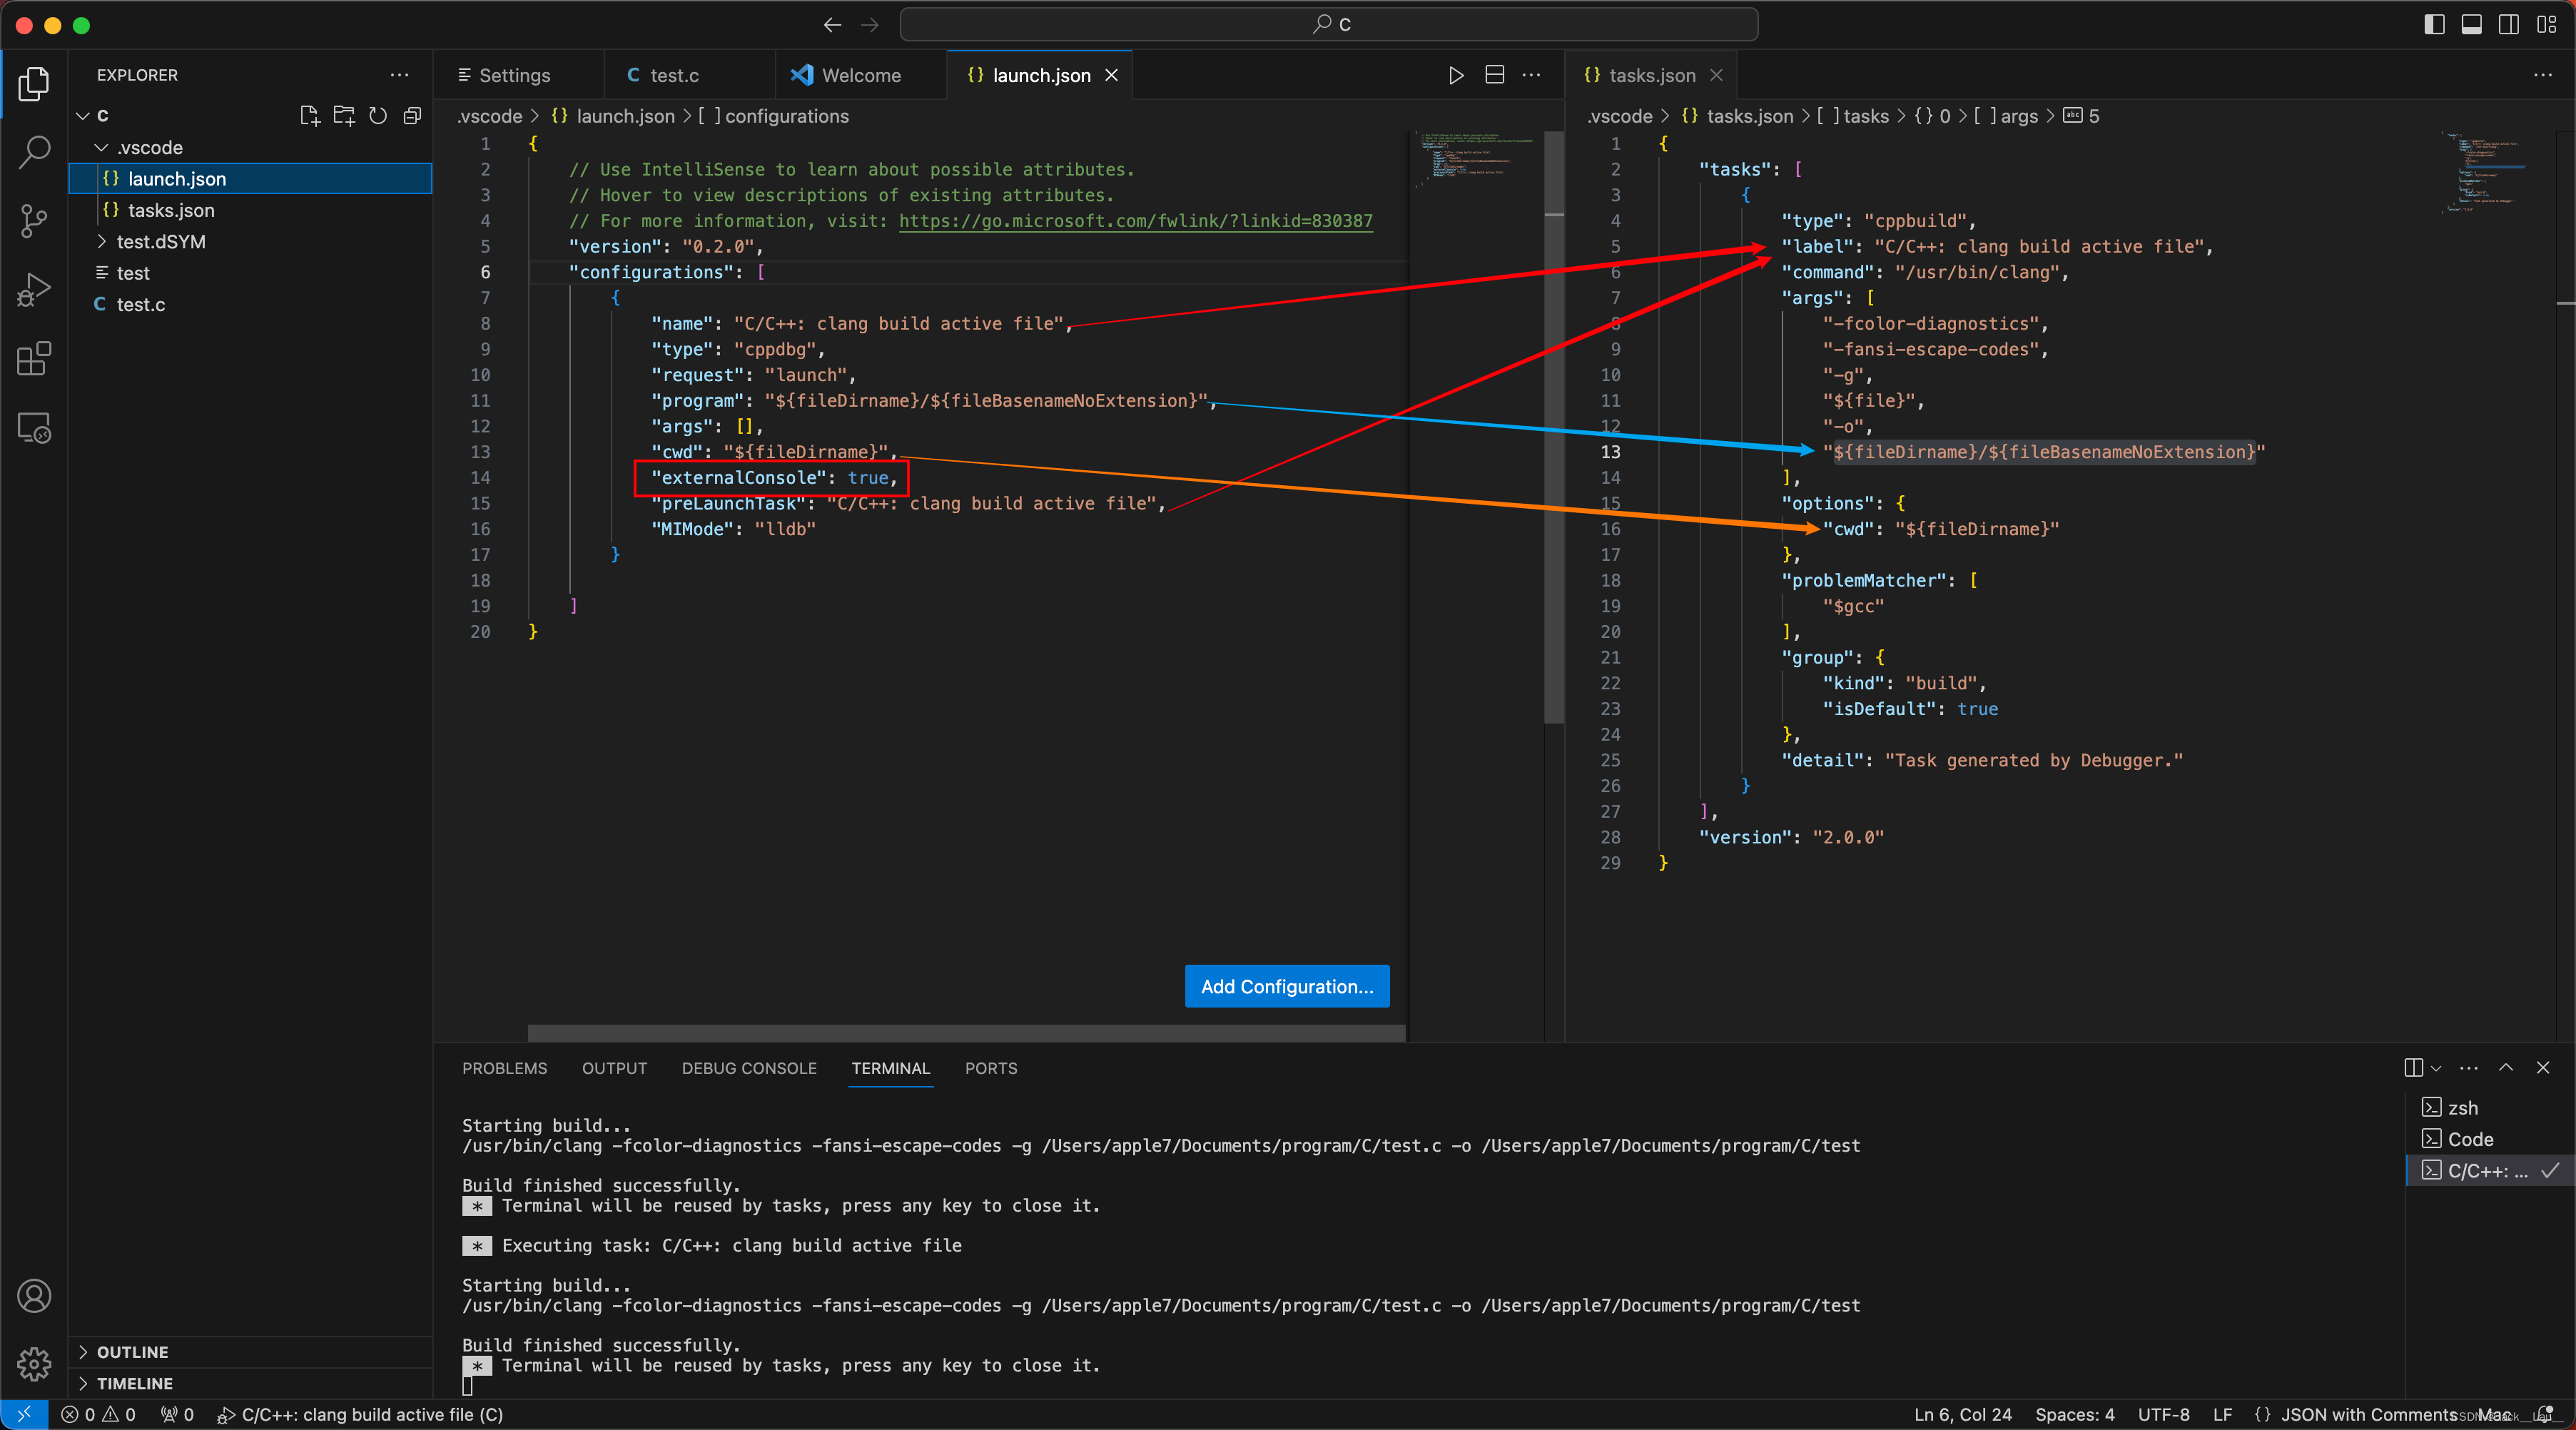The image size is (2576, 1430).
Task: Open the Search view in activity bar
Action: tap(34, 152)
